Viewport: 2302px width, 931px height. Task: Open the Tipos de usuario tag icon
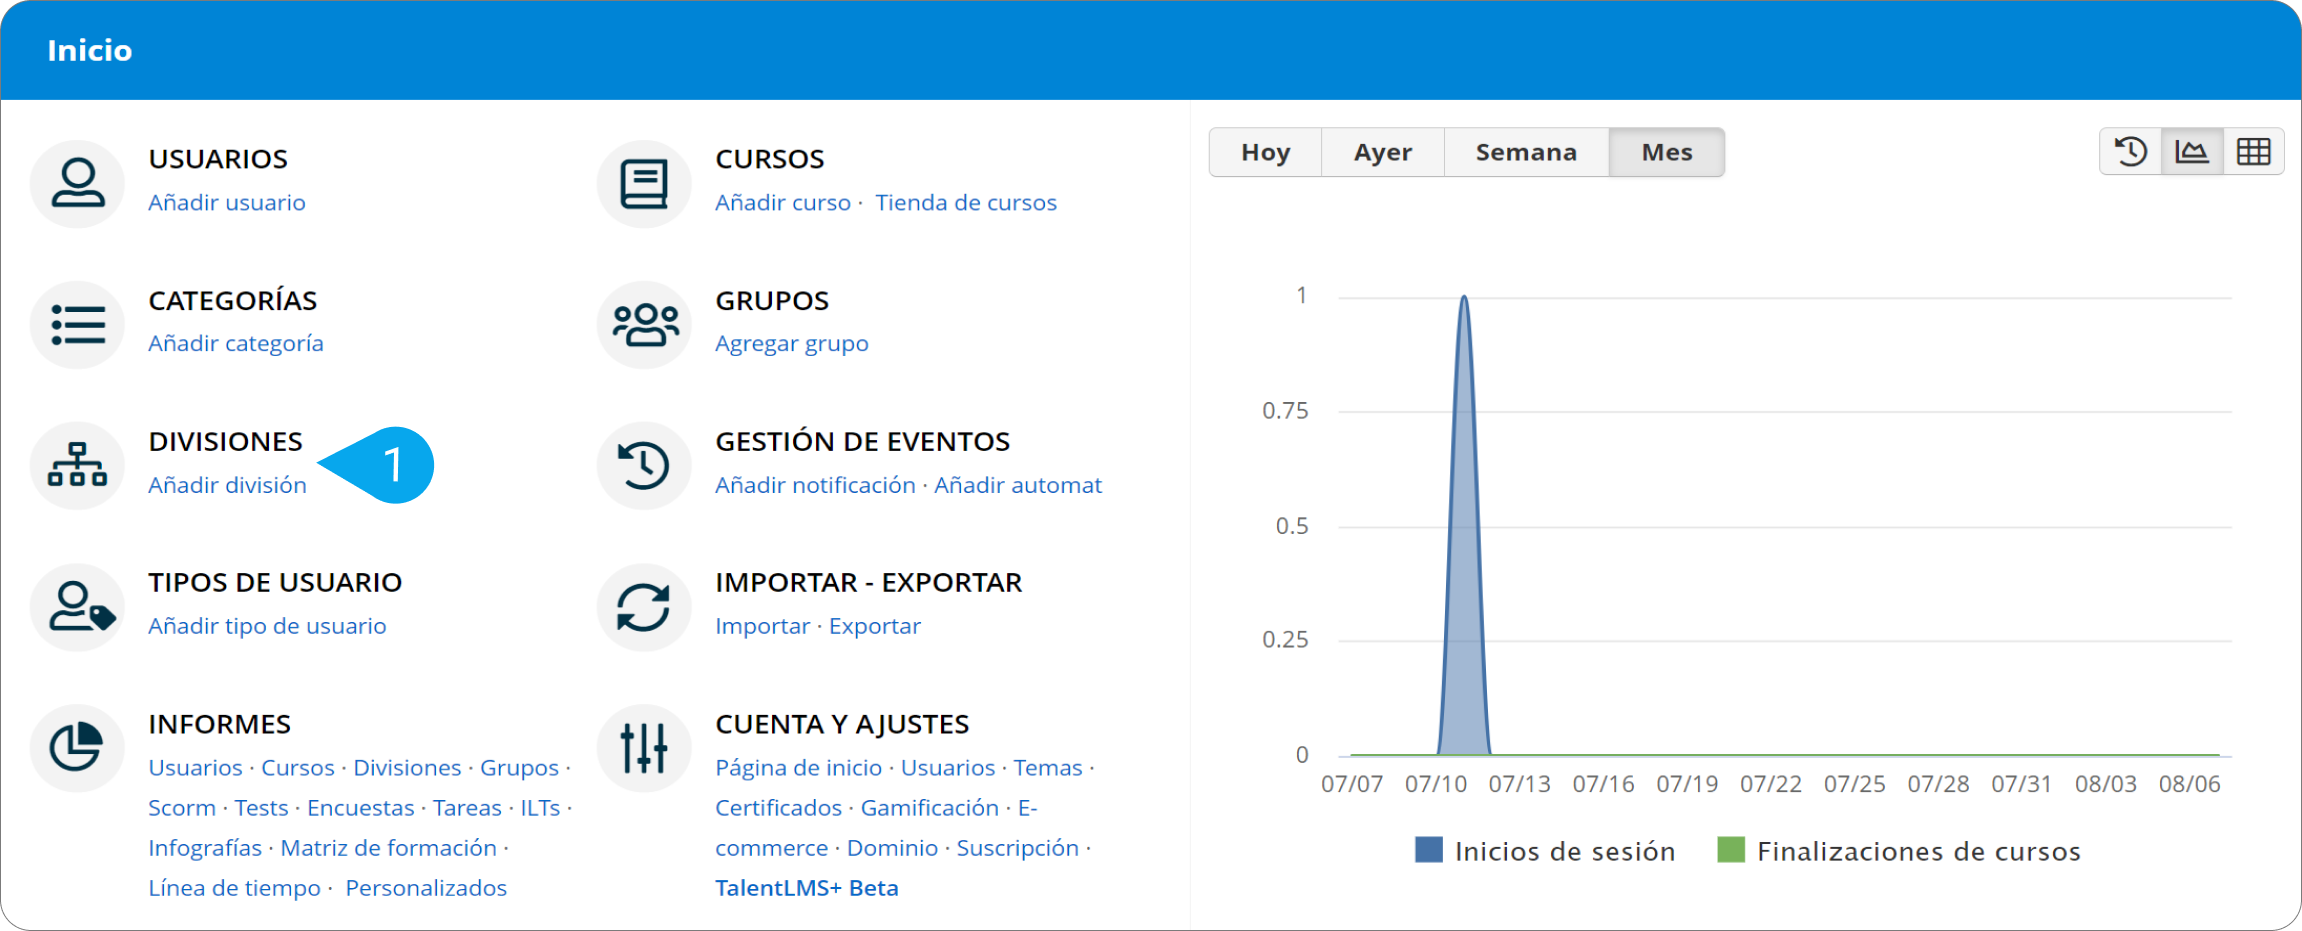click(x=77, y=607)
